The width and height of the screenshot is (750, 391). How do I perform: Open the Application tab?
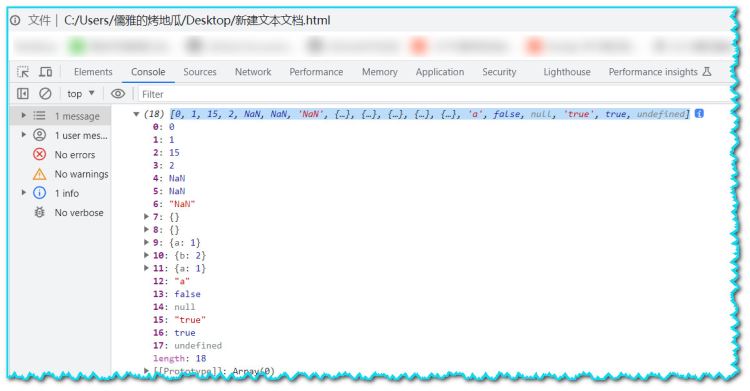440,72
